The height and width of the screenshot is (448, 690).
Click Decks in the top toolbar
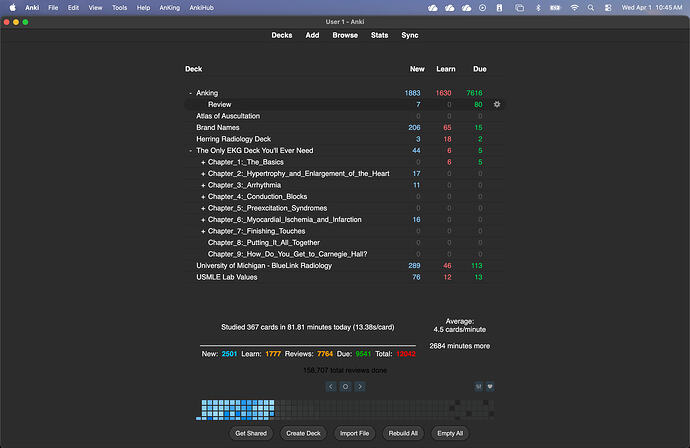pyautogui.click(x=282, y=35)
